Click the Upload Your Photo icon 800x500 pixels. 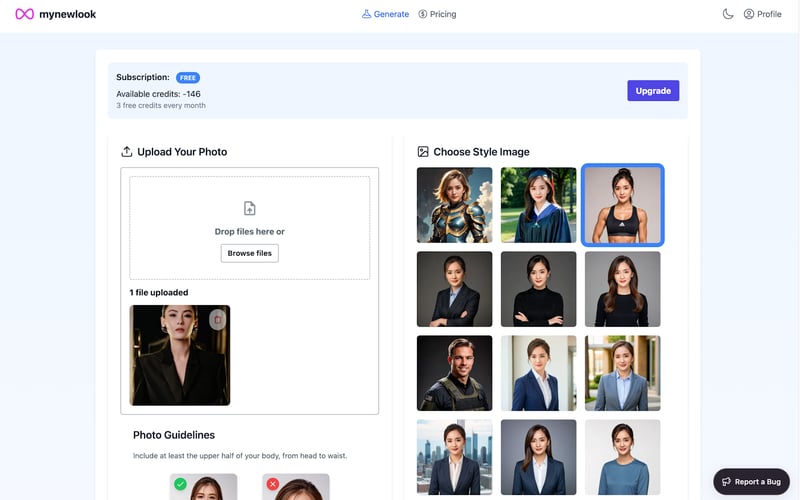pyautogui.click(x=127, y=152)
